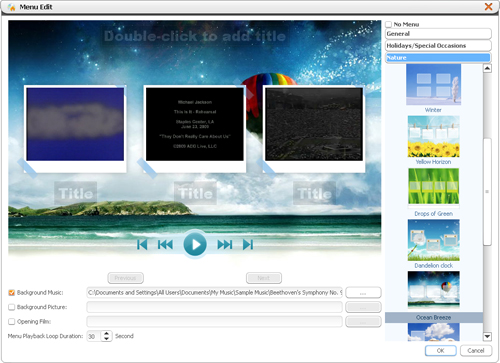Click the Ocean Breeze label text
The height and width of the screenshot is (363, 500).
433,318
